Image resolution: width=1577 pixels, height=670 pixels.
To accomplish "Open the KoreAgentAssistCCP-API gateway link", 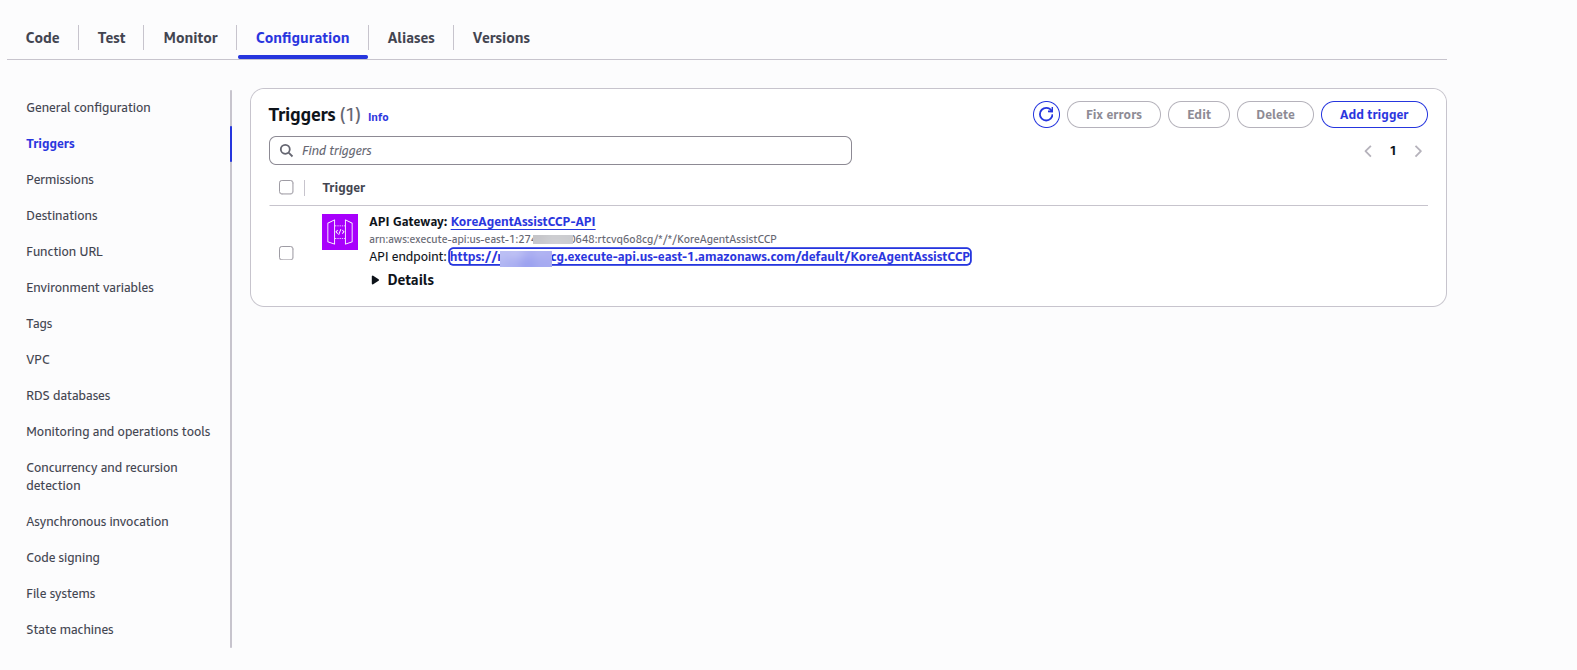I will coord(522,222).
